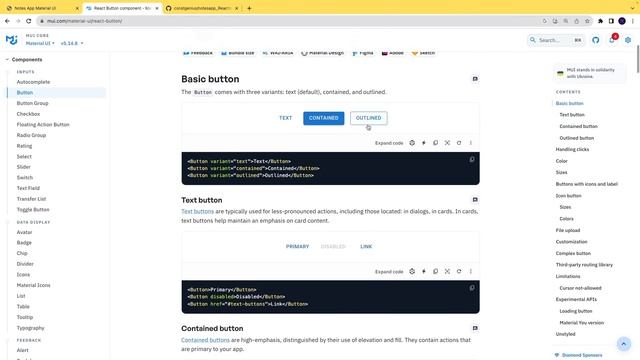This screenshot has height=360, width=640.
Task: Open Autocomplete in the sidebar
Action: [x=33, y=82]
